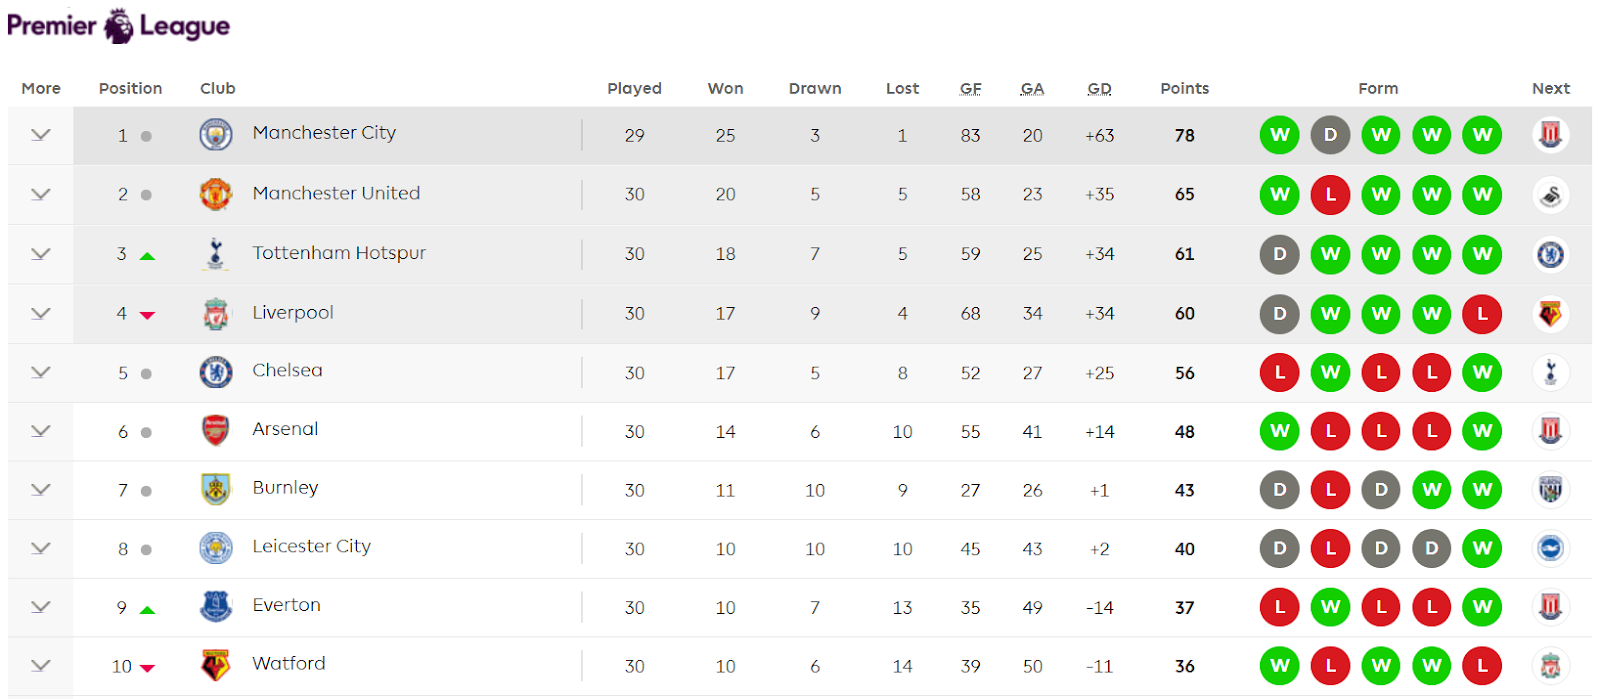The width and height of the screenshot is (1600, 699).
Task: Click Manchester City's grey D form badge
Action: click(x=1330, y=135)
